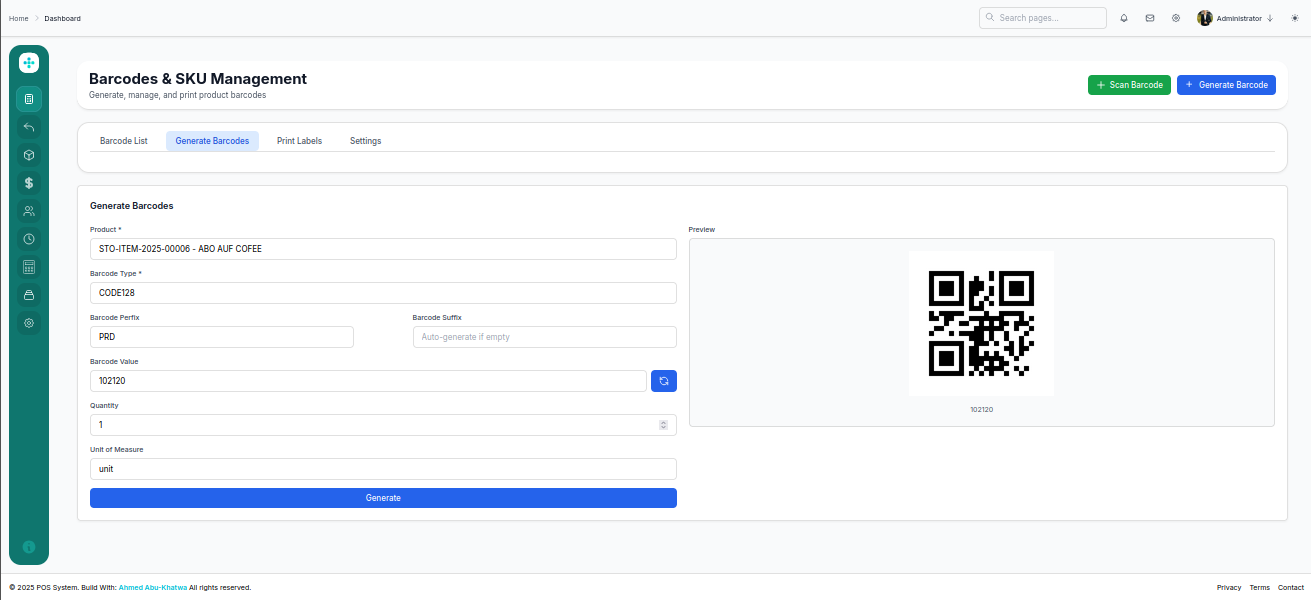Open the cash drawer sidebar icon
Viewport: 1311px width, 600px height.
(x=29, y=295)
